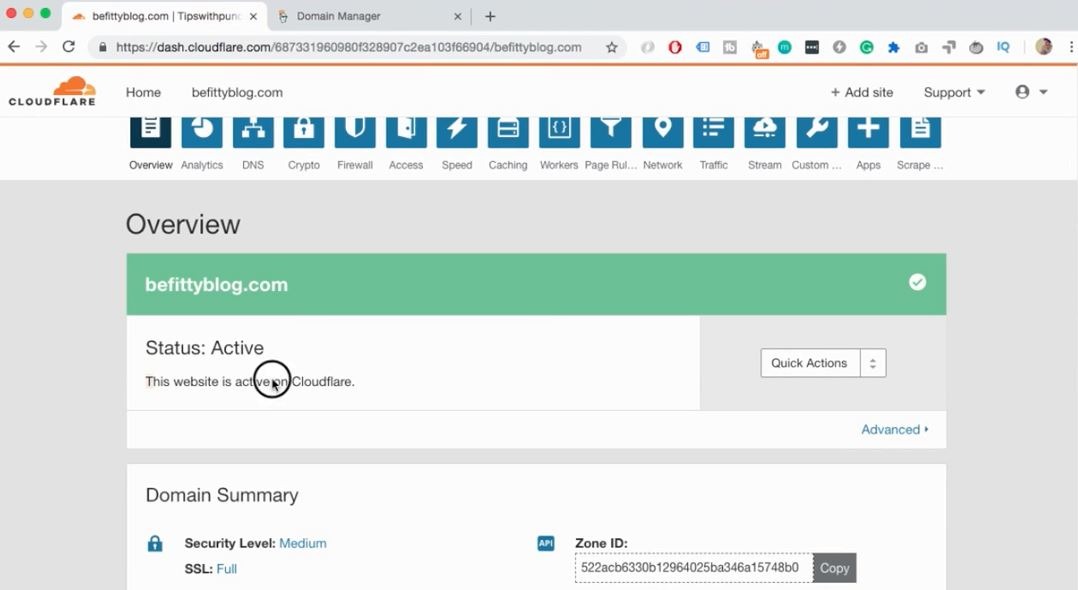Open the Custom Pages wrench icon
1078x590 pixels.
817,132
